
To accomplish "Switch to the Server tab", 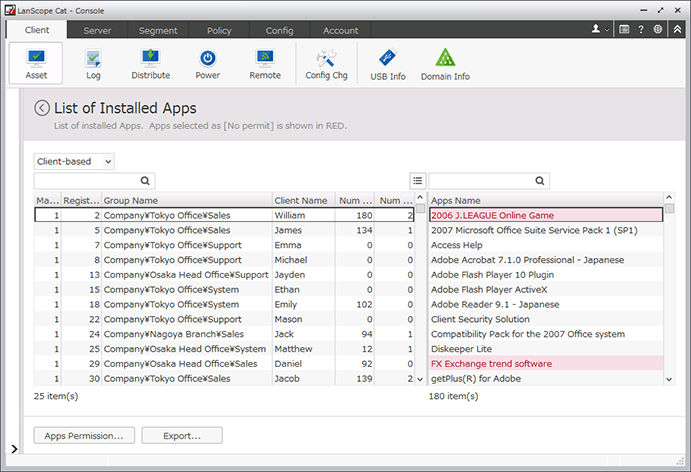I will click(x=97, y=31).
